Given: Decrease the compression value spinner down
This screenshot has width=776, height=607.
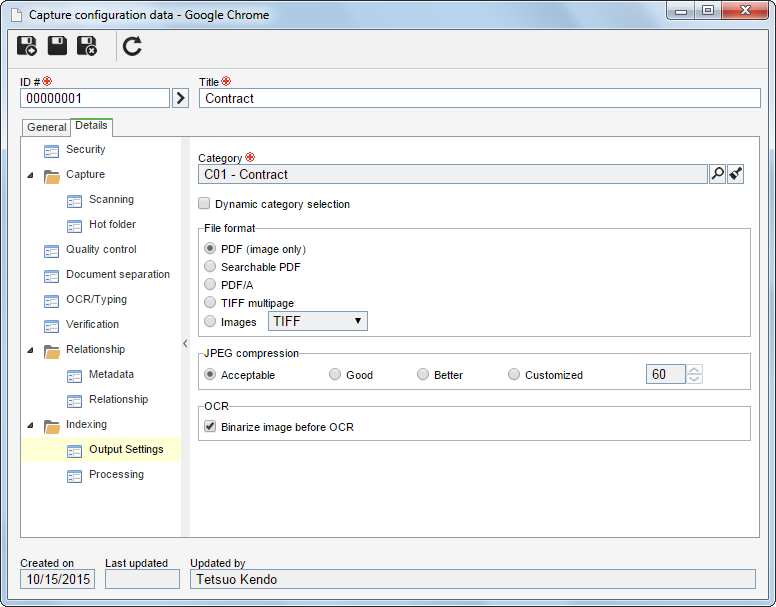Looking at the screenshot, I should [694, 379].
